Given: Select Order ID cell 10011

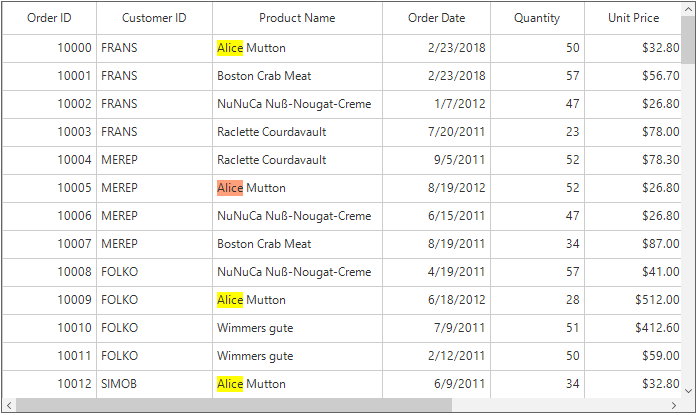Looking at the screenshot, I should pos(49,356).
